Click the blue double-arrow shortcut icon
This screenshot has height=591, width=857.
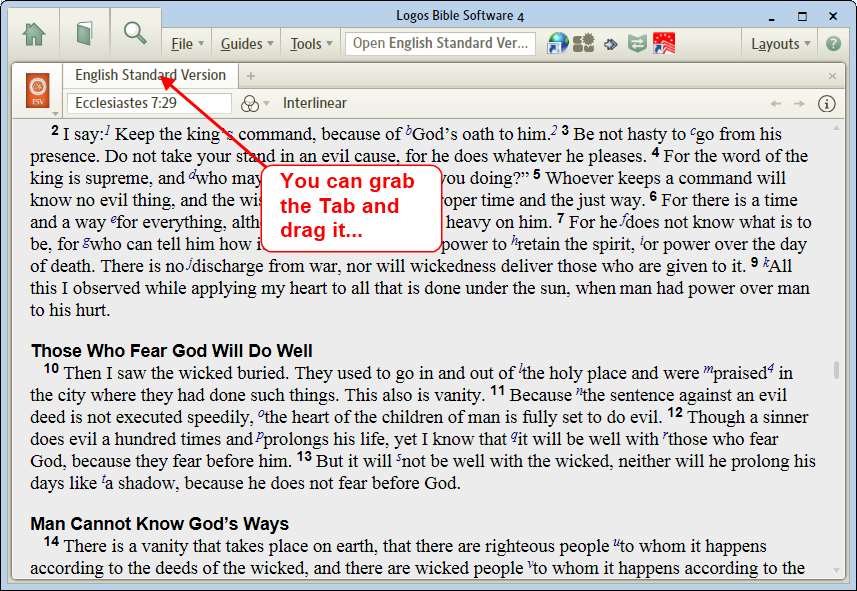click(611, 44)
